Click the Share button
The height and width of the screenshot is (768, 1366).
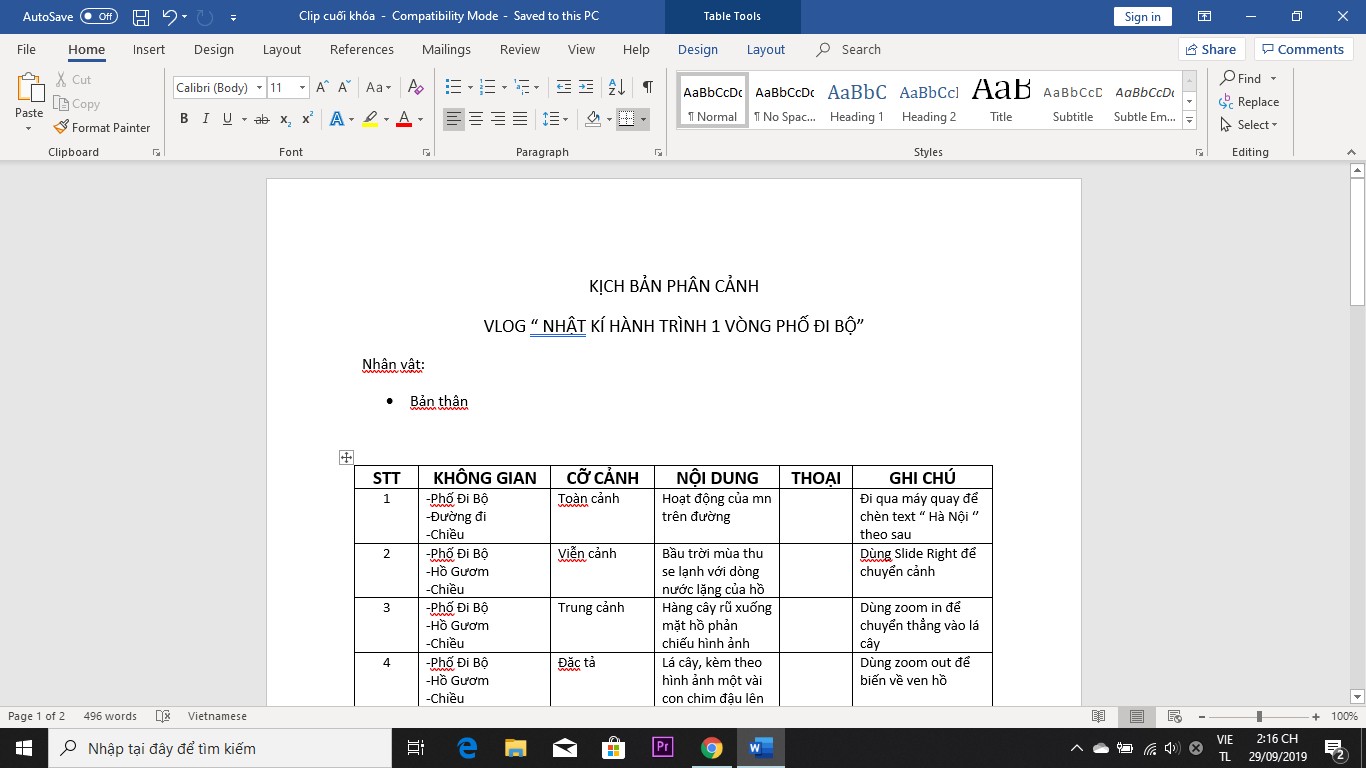point(1211,49)
